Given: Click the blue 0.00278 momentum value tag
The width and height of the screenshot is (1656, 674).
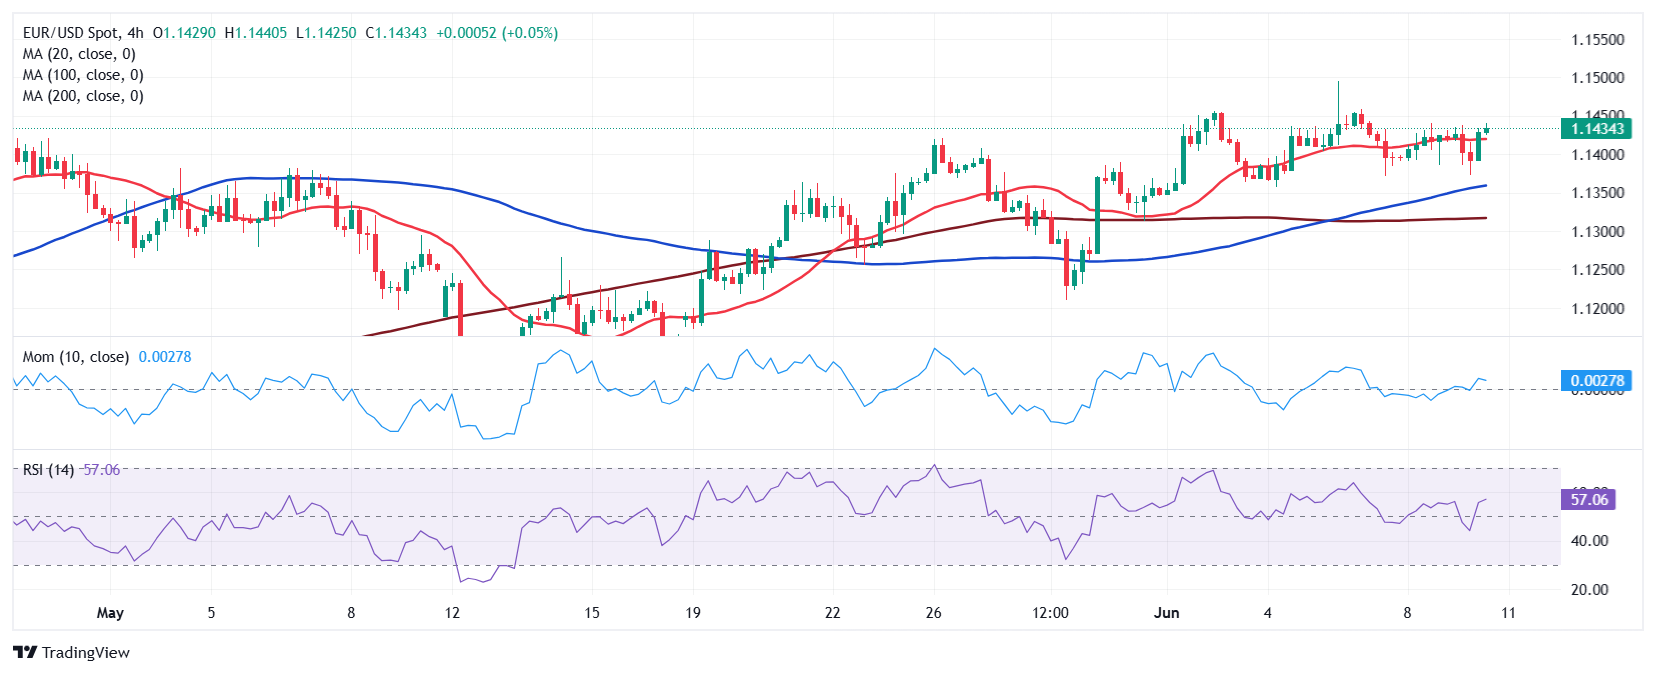Looking at the screenshot, I should click(x=1596, y=381).
